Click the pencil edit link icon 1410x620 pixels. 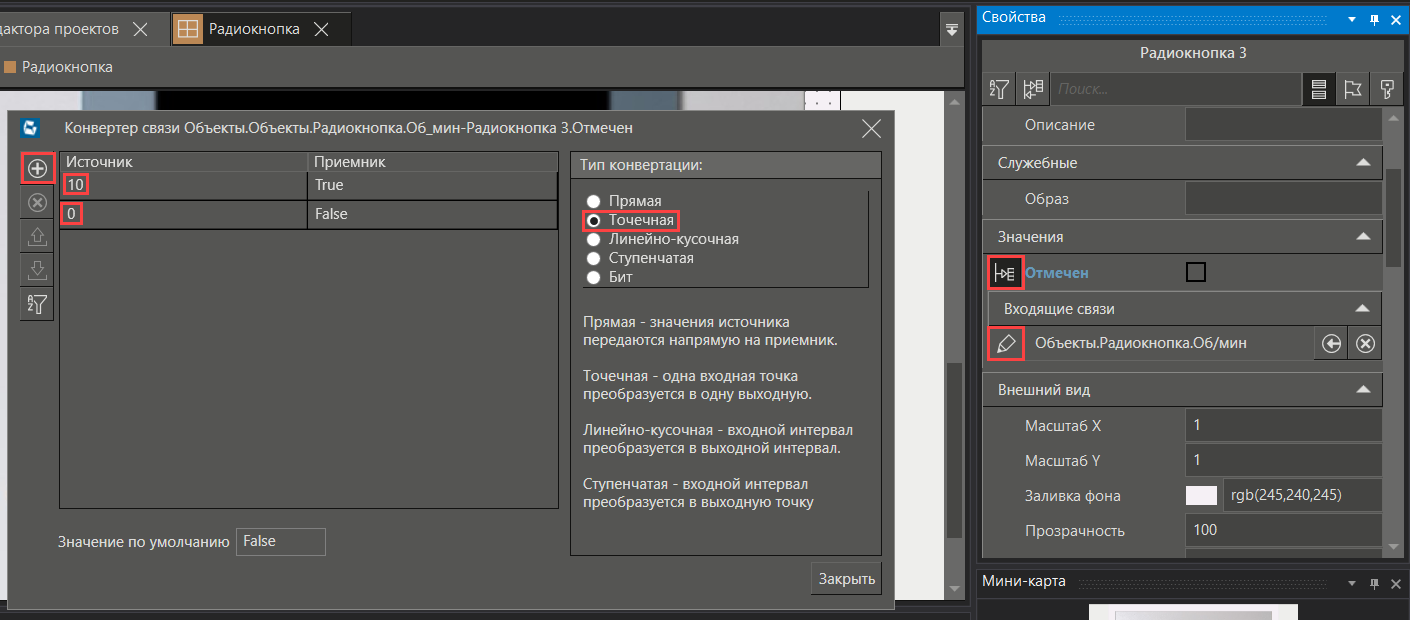tap(1006, 343)
